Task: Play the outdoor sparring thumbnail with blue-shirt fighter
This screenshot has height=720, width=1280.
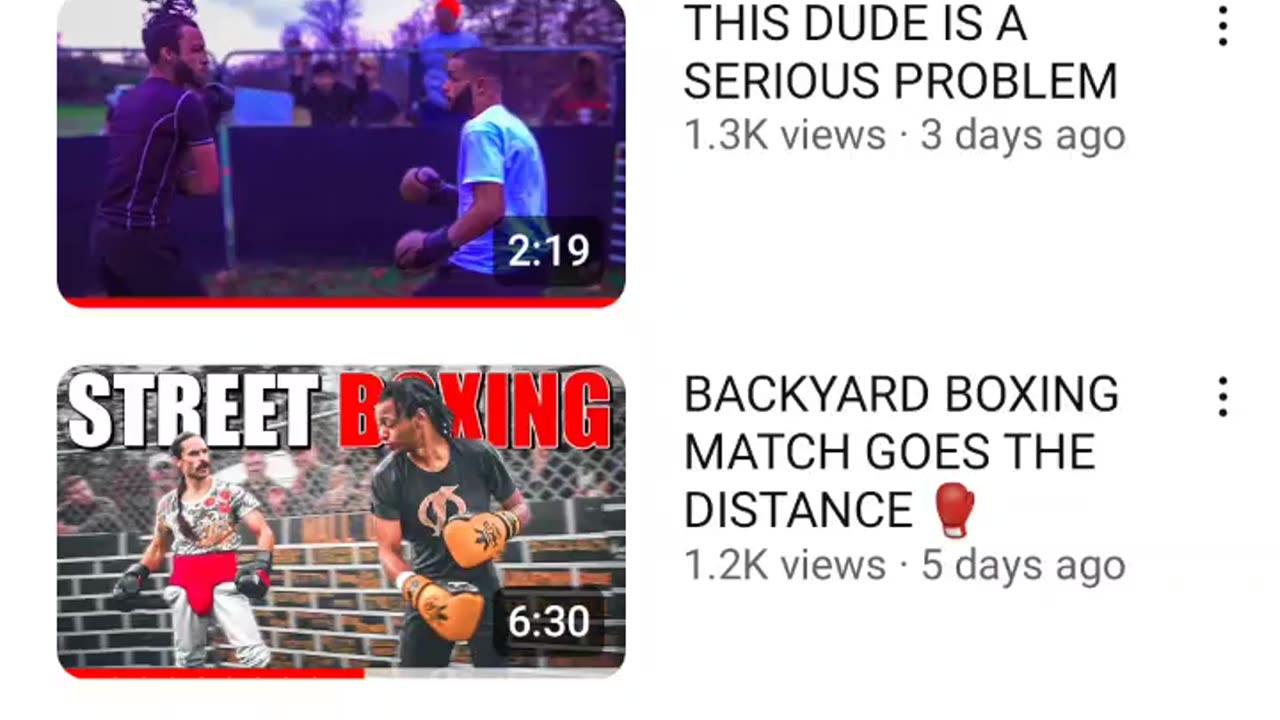Action: 341,152
